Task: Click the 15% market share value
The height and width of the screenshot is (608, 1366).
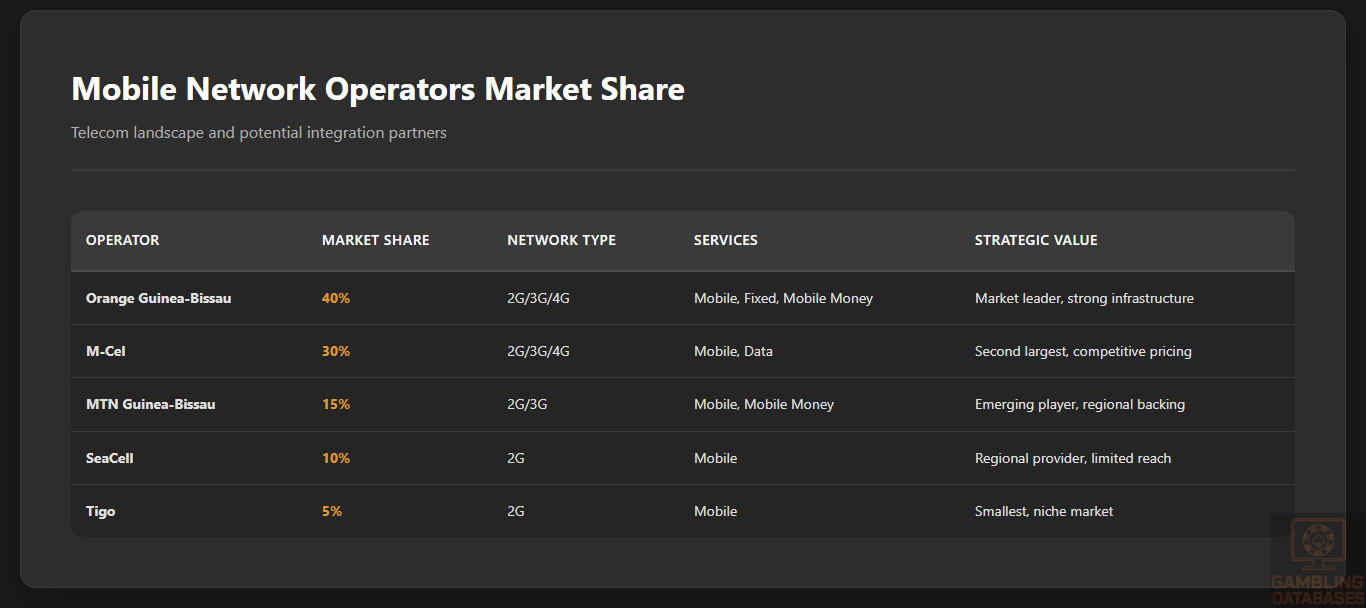Action: click(x=336, y=404)
